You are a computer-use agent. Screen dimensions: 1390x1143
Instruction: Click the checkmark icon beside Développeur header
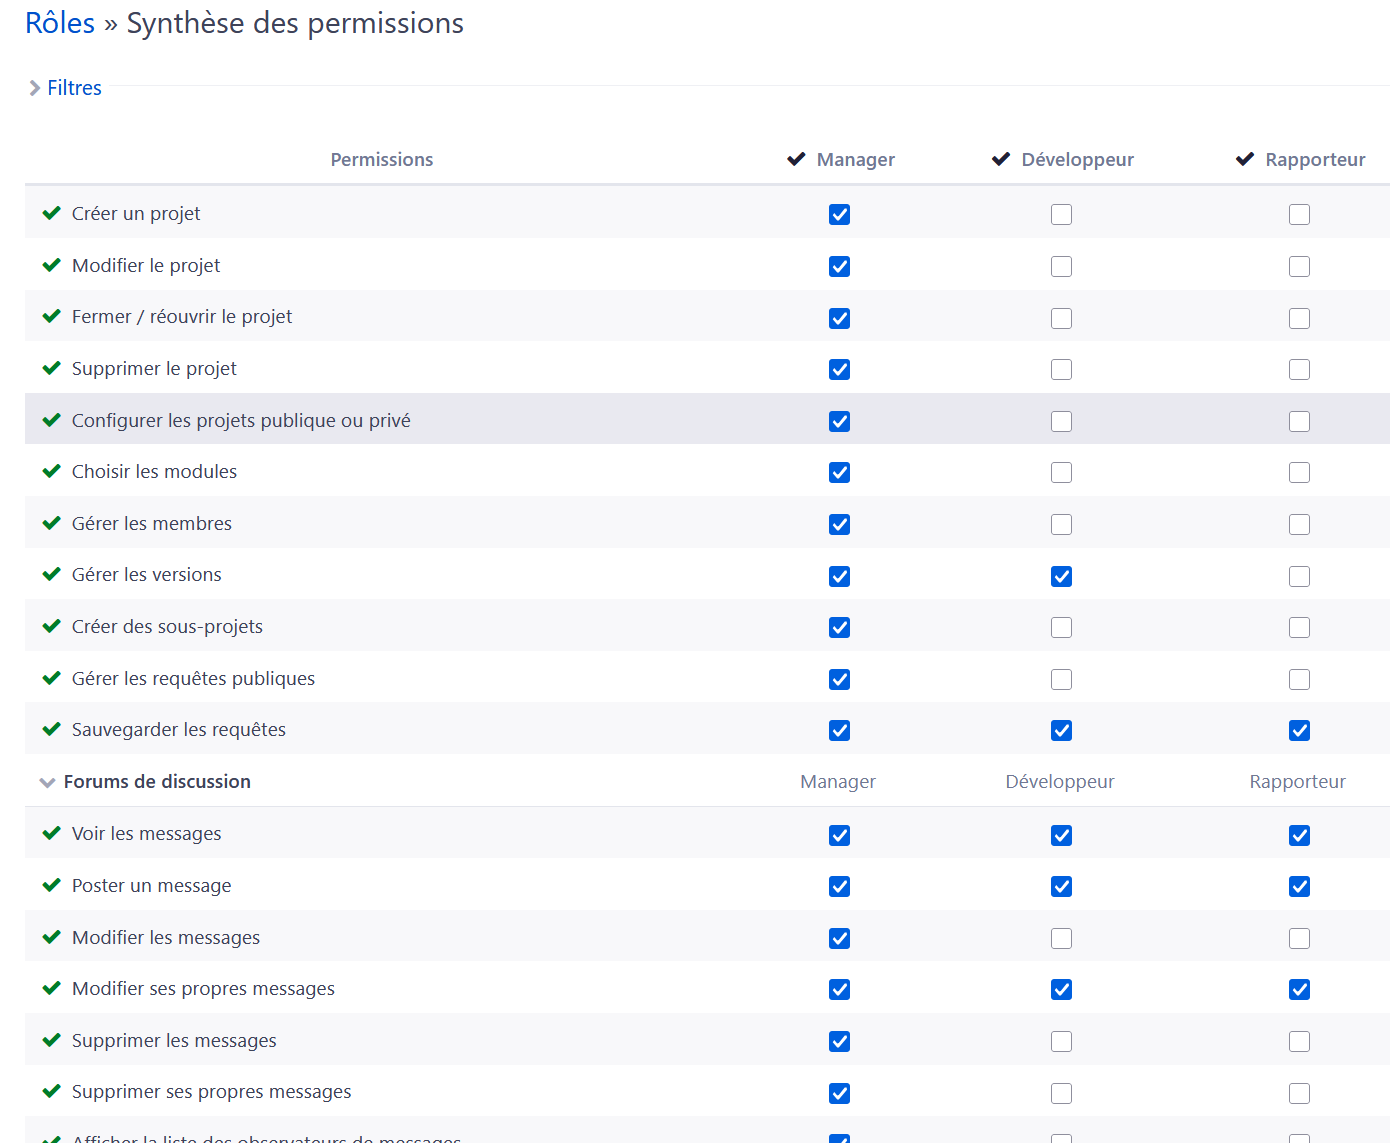pyautogui.click(x=1000, y=159)
